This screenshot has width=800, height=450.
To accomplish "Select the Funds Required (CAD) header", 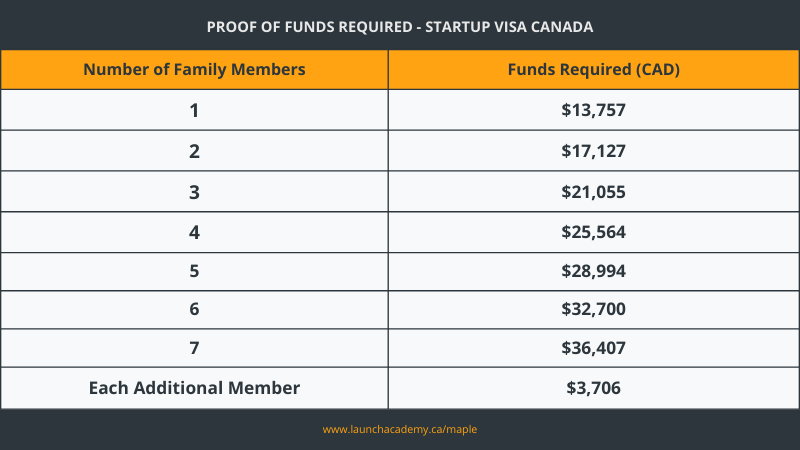I will coord(594,69).
